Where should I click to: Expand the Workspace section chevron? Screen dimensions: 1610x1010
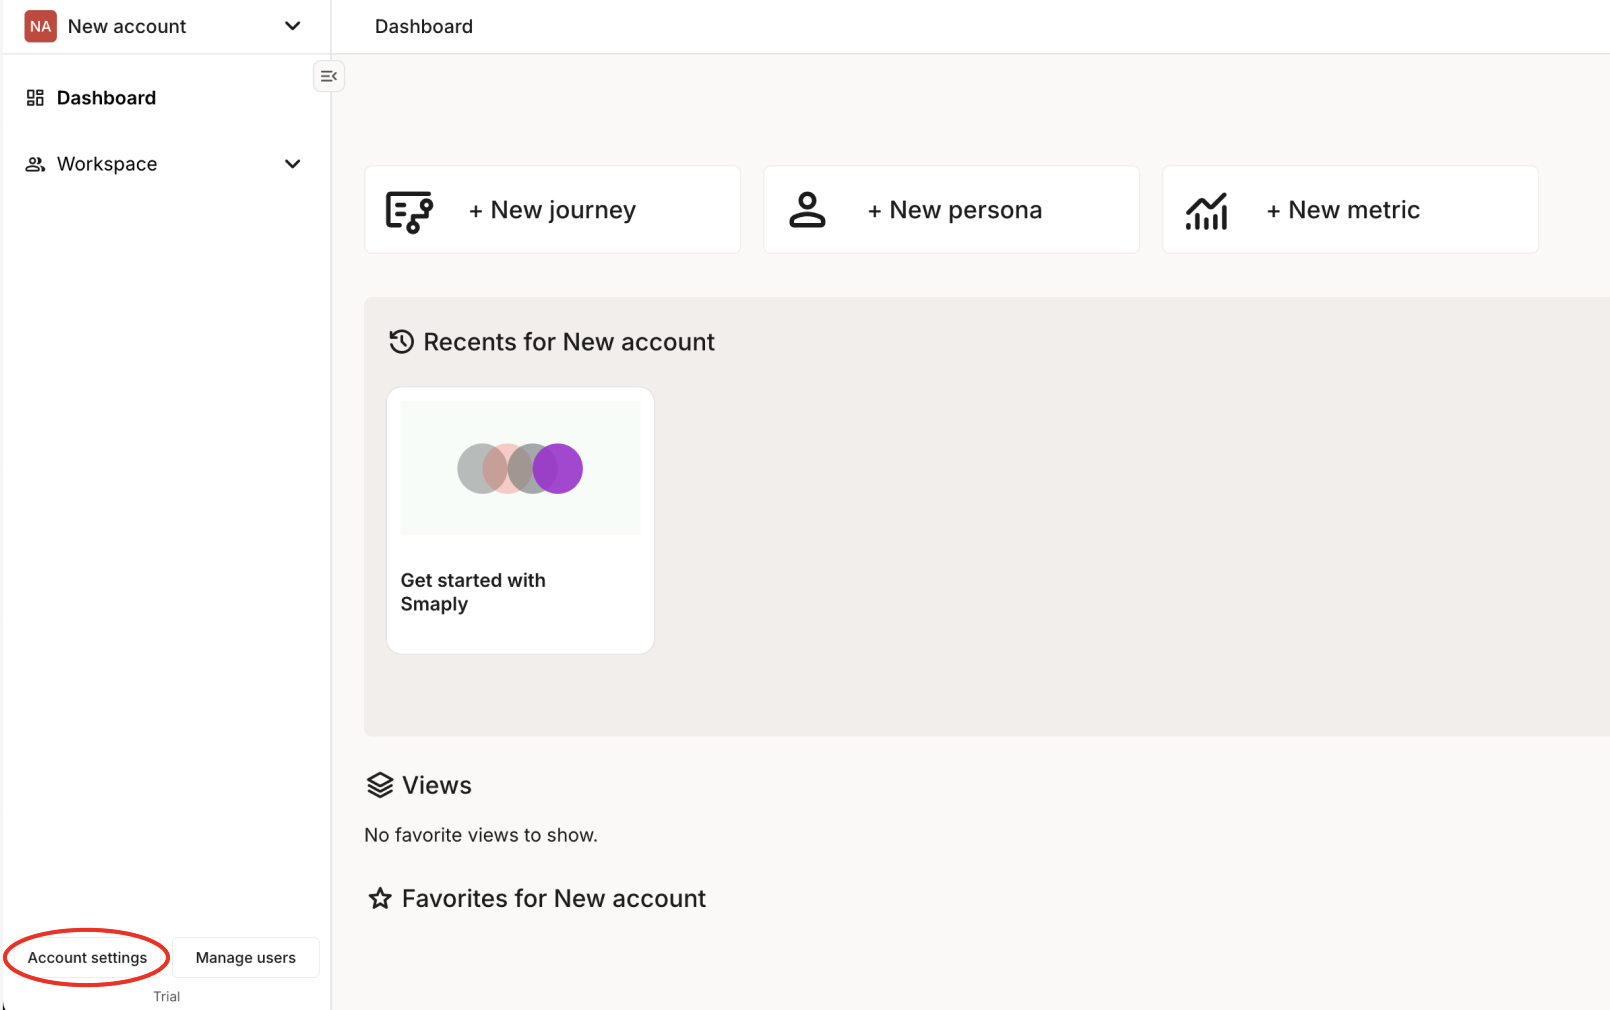point(292,164)
